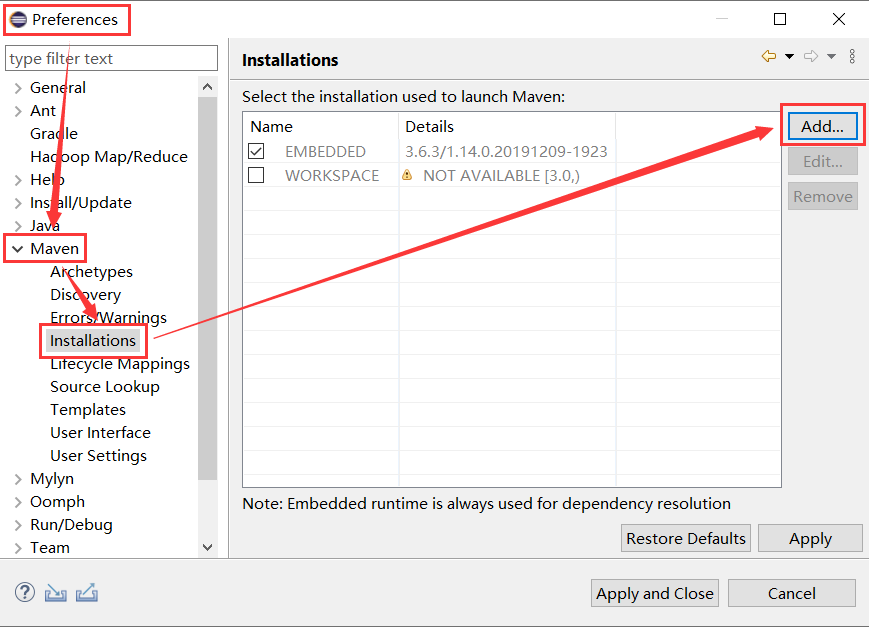Expand the Oomph tree node
This screenshot has width=869, height=627.
coord(18,502)
